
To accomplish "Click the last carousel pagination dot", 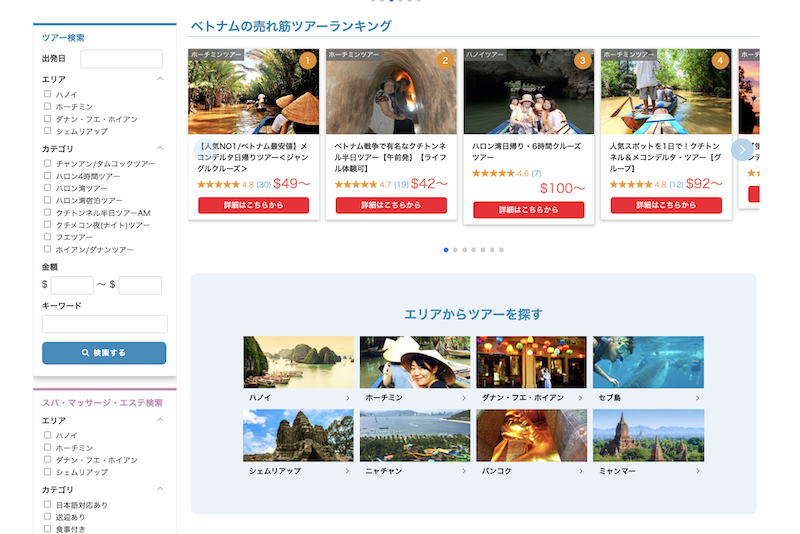I will (x=502, y=249).
